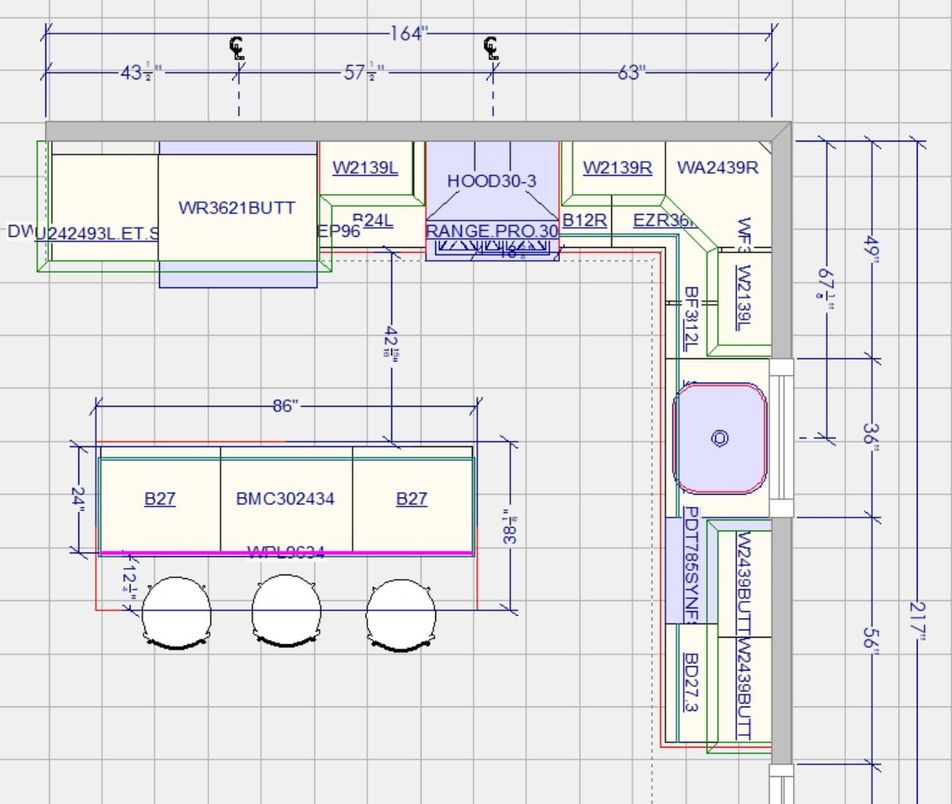This screenshot has width=952, height=804.
Task: Select the left bar stool at the island
Action: tap(176, 611)
